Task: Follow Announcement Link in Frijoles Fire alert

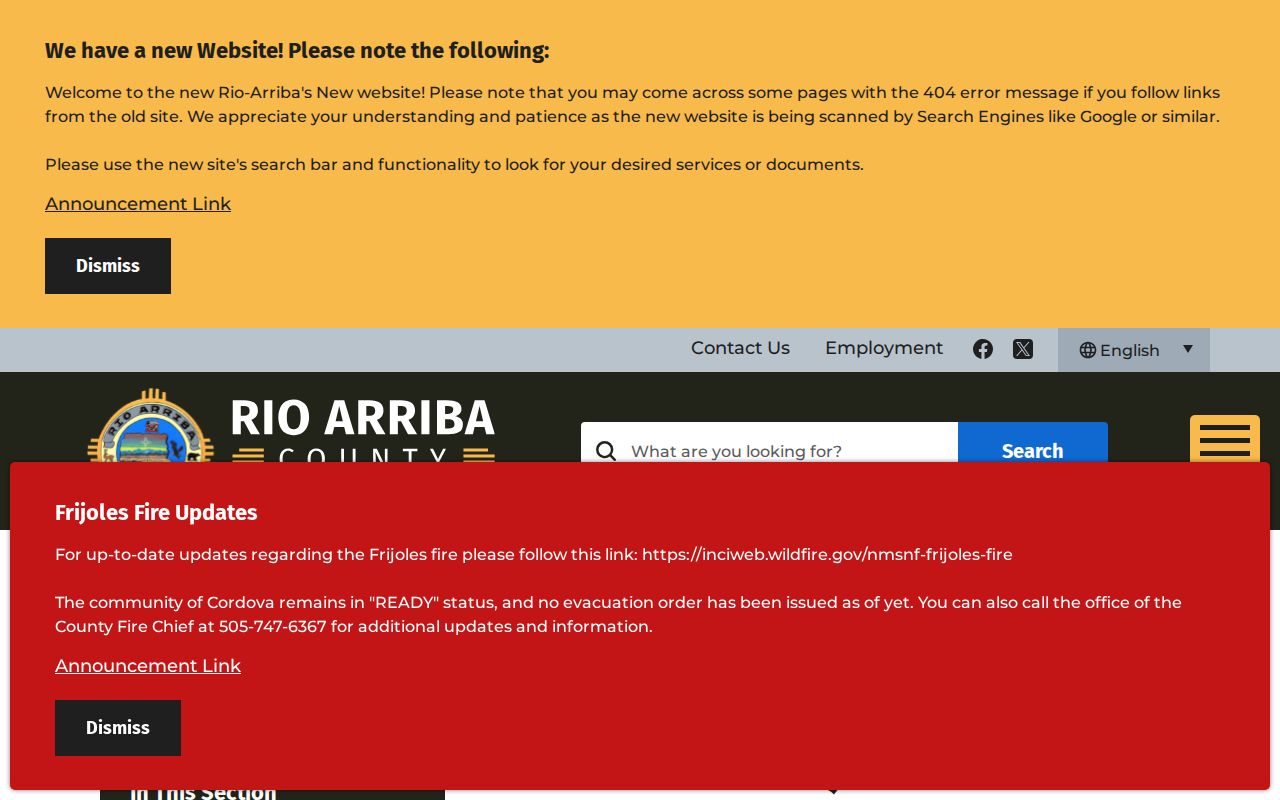Action: click(x=148, y=666)
